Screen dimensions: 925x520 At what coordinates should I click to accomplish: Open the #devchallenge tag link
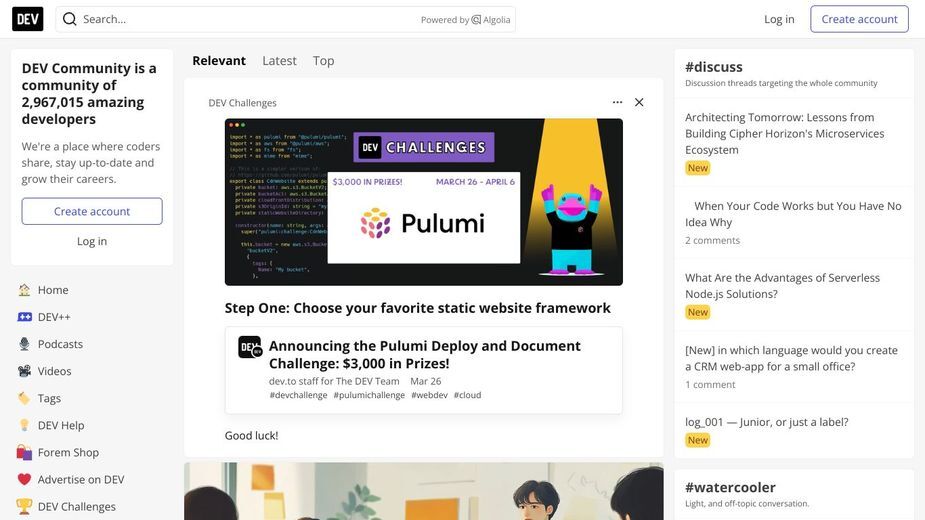click(x=298, y=395)
